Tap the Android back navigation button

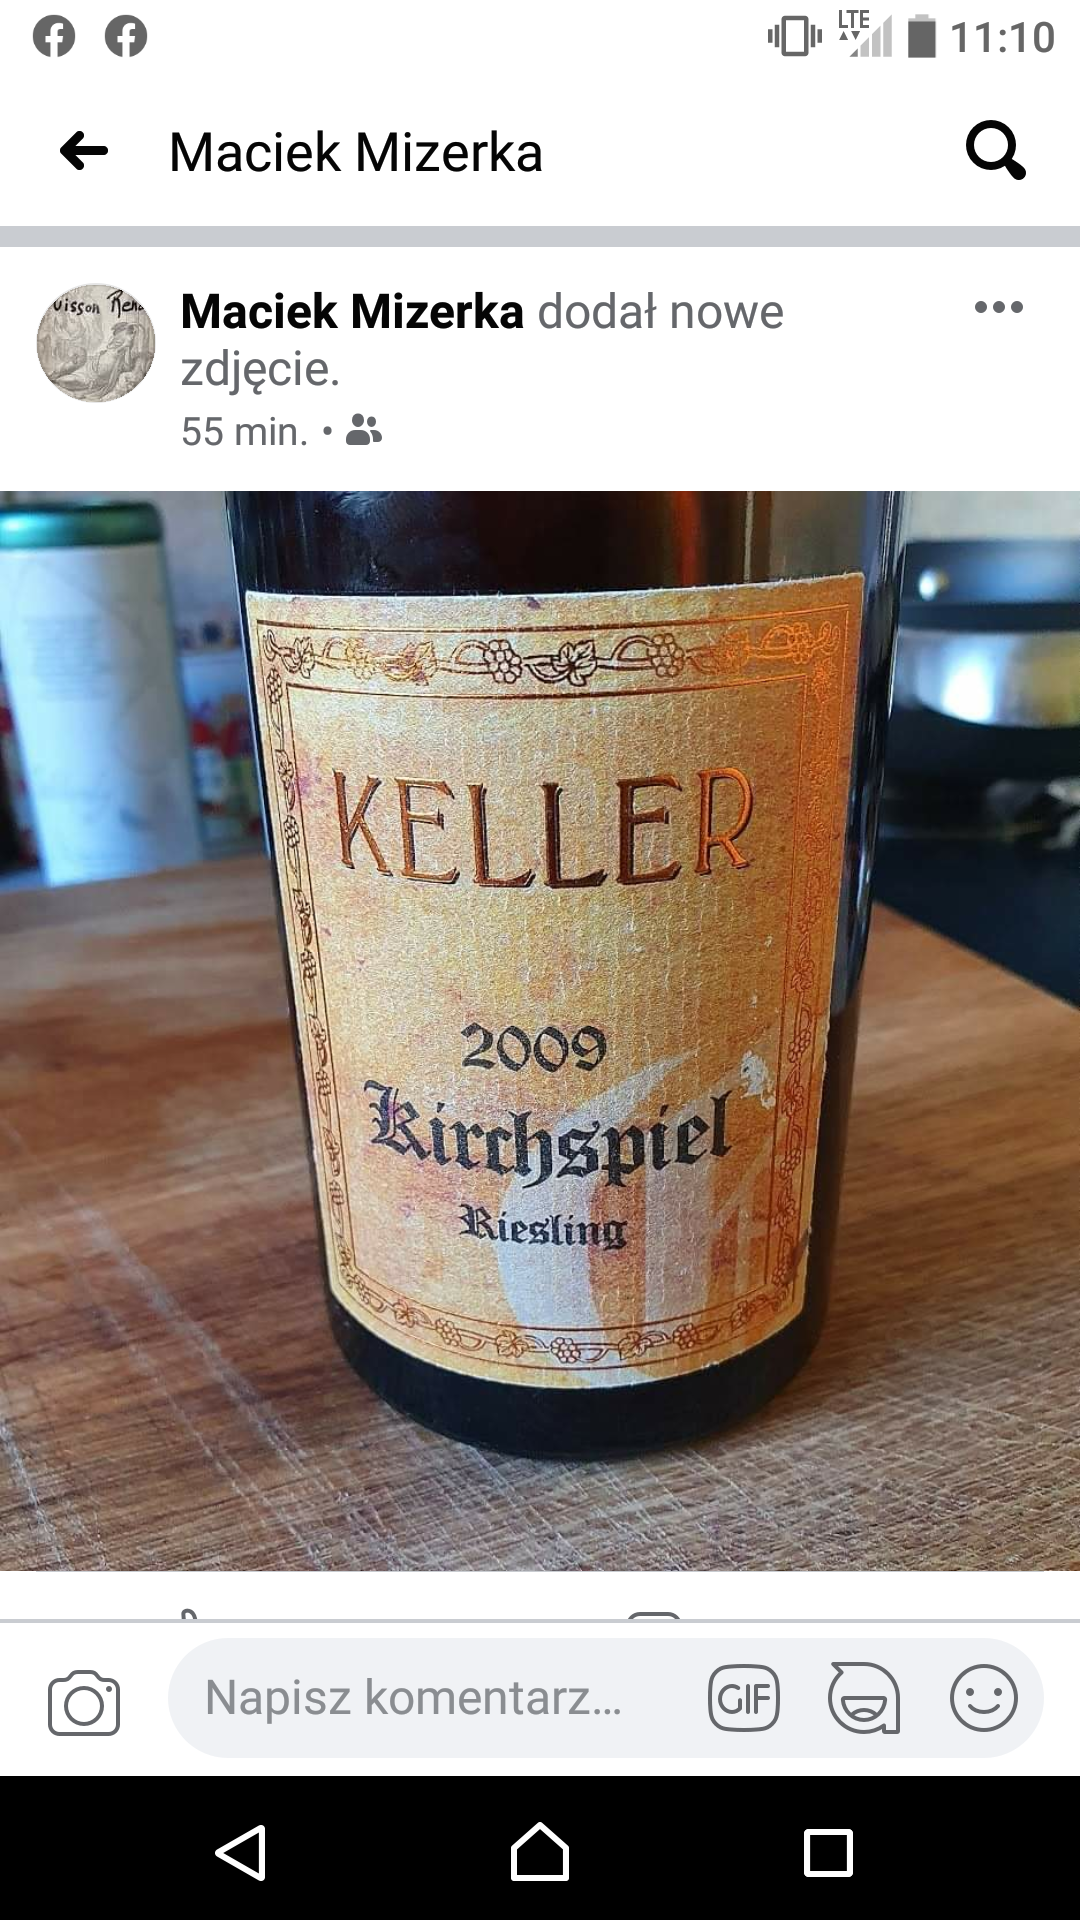pyautogui.click(x=241, y=1853)
